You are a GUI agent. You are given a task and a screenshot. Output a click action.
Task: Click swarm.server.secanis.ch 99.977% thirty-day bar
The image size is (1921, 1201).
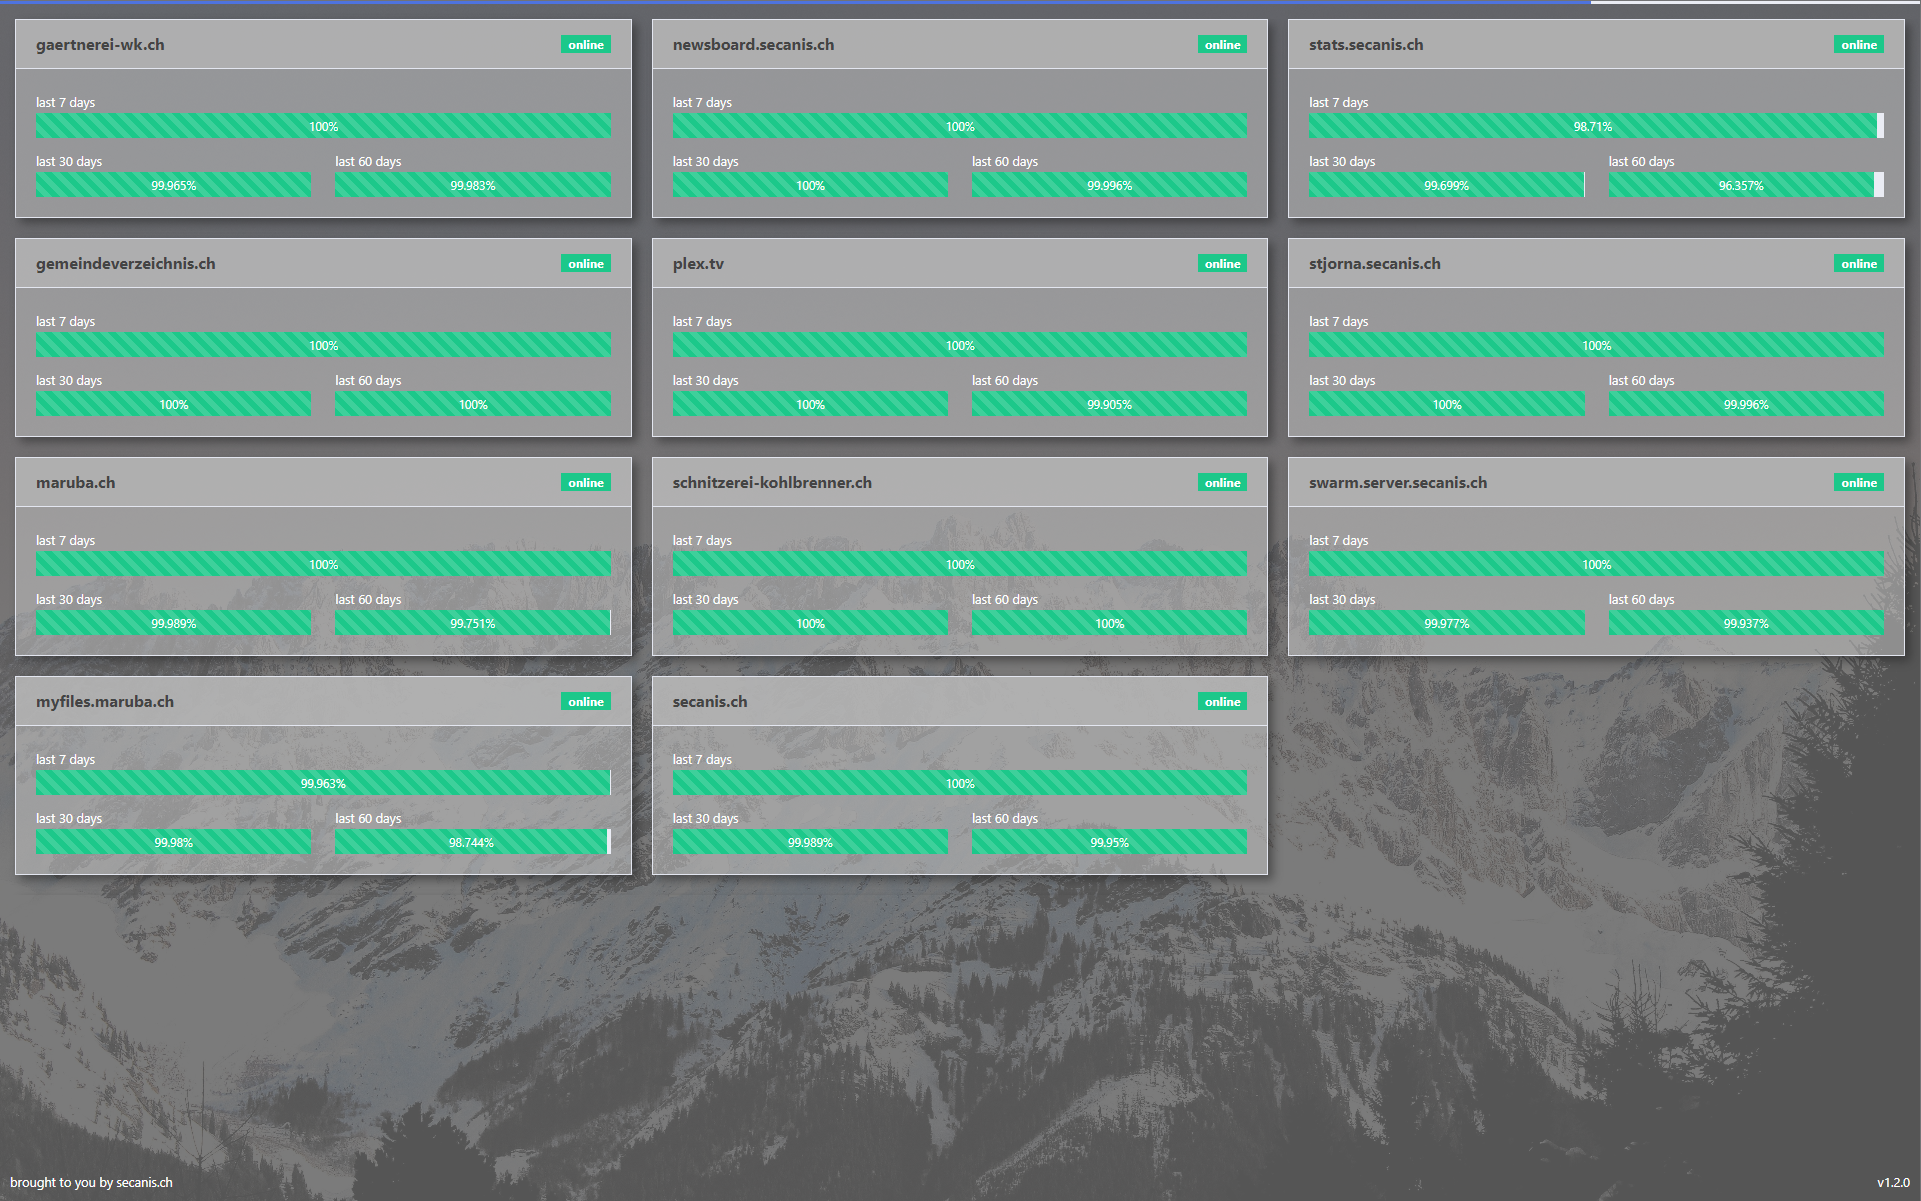click(x=1446, y=623)
